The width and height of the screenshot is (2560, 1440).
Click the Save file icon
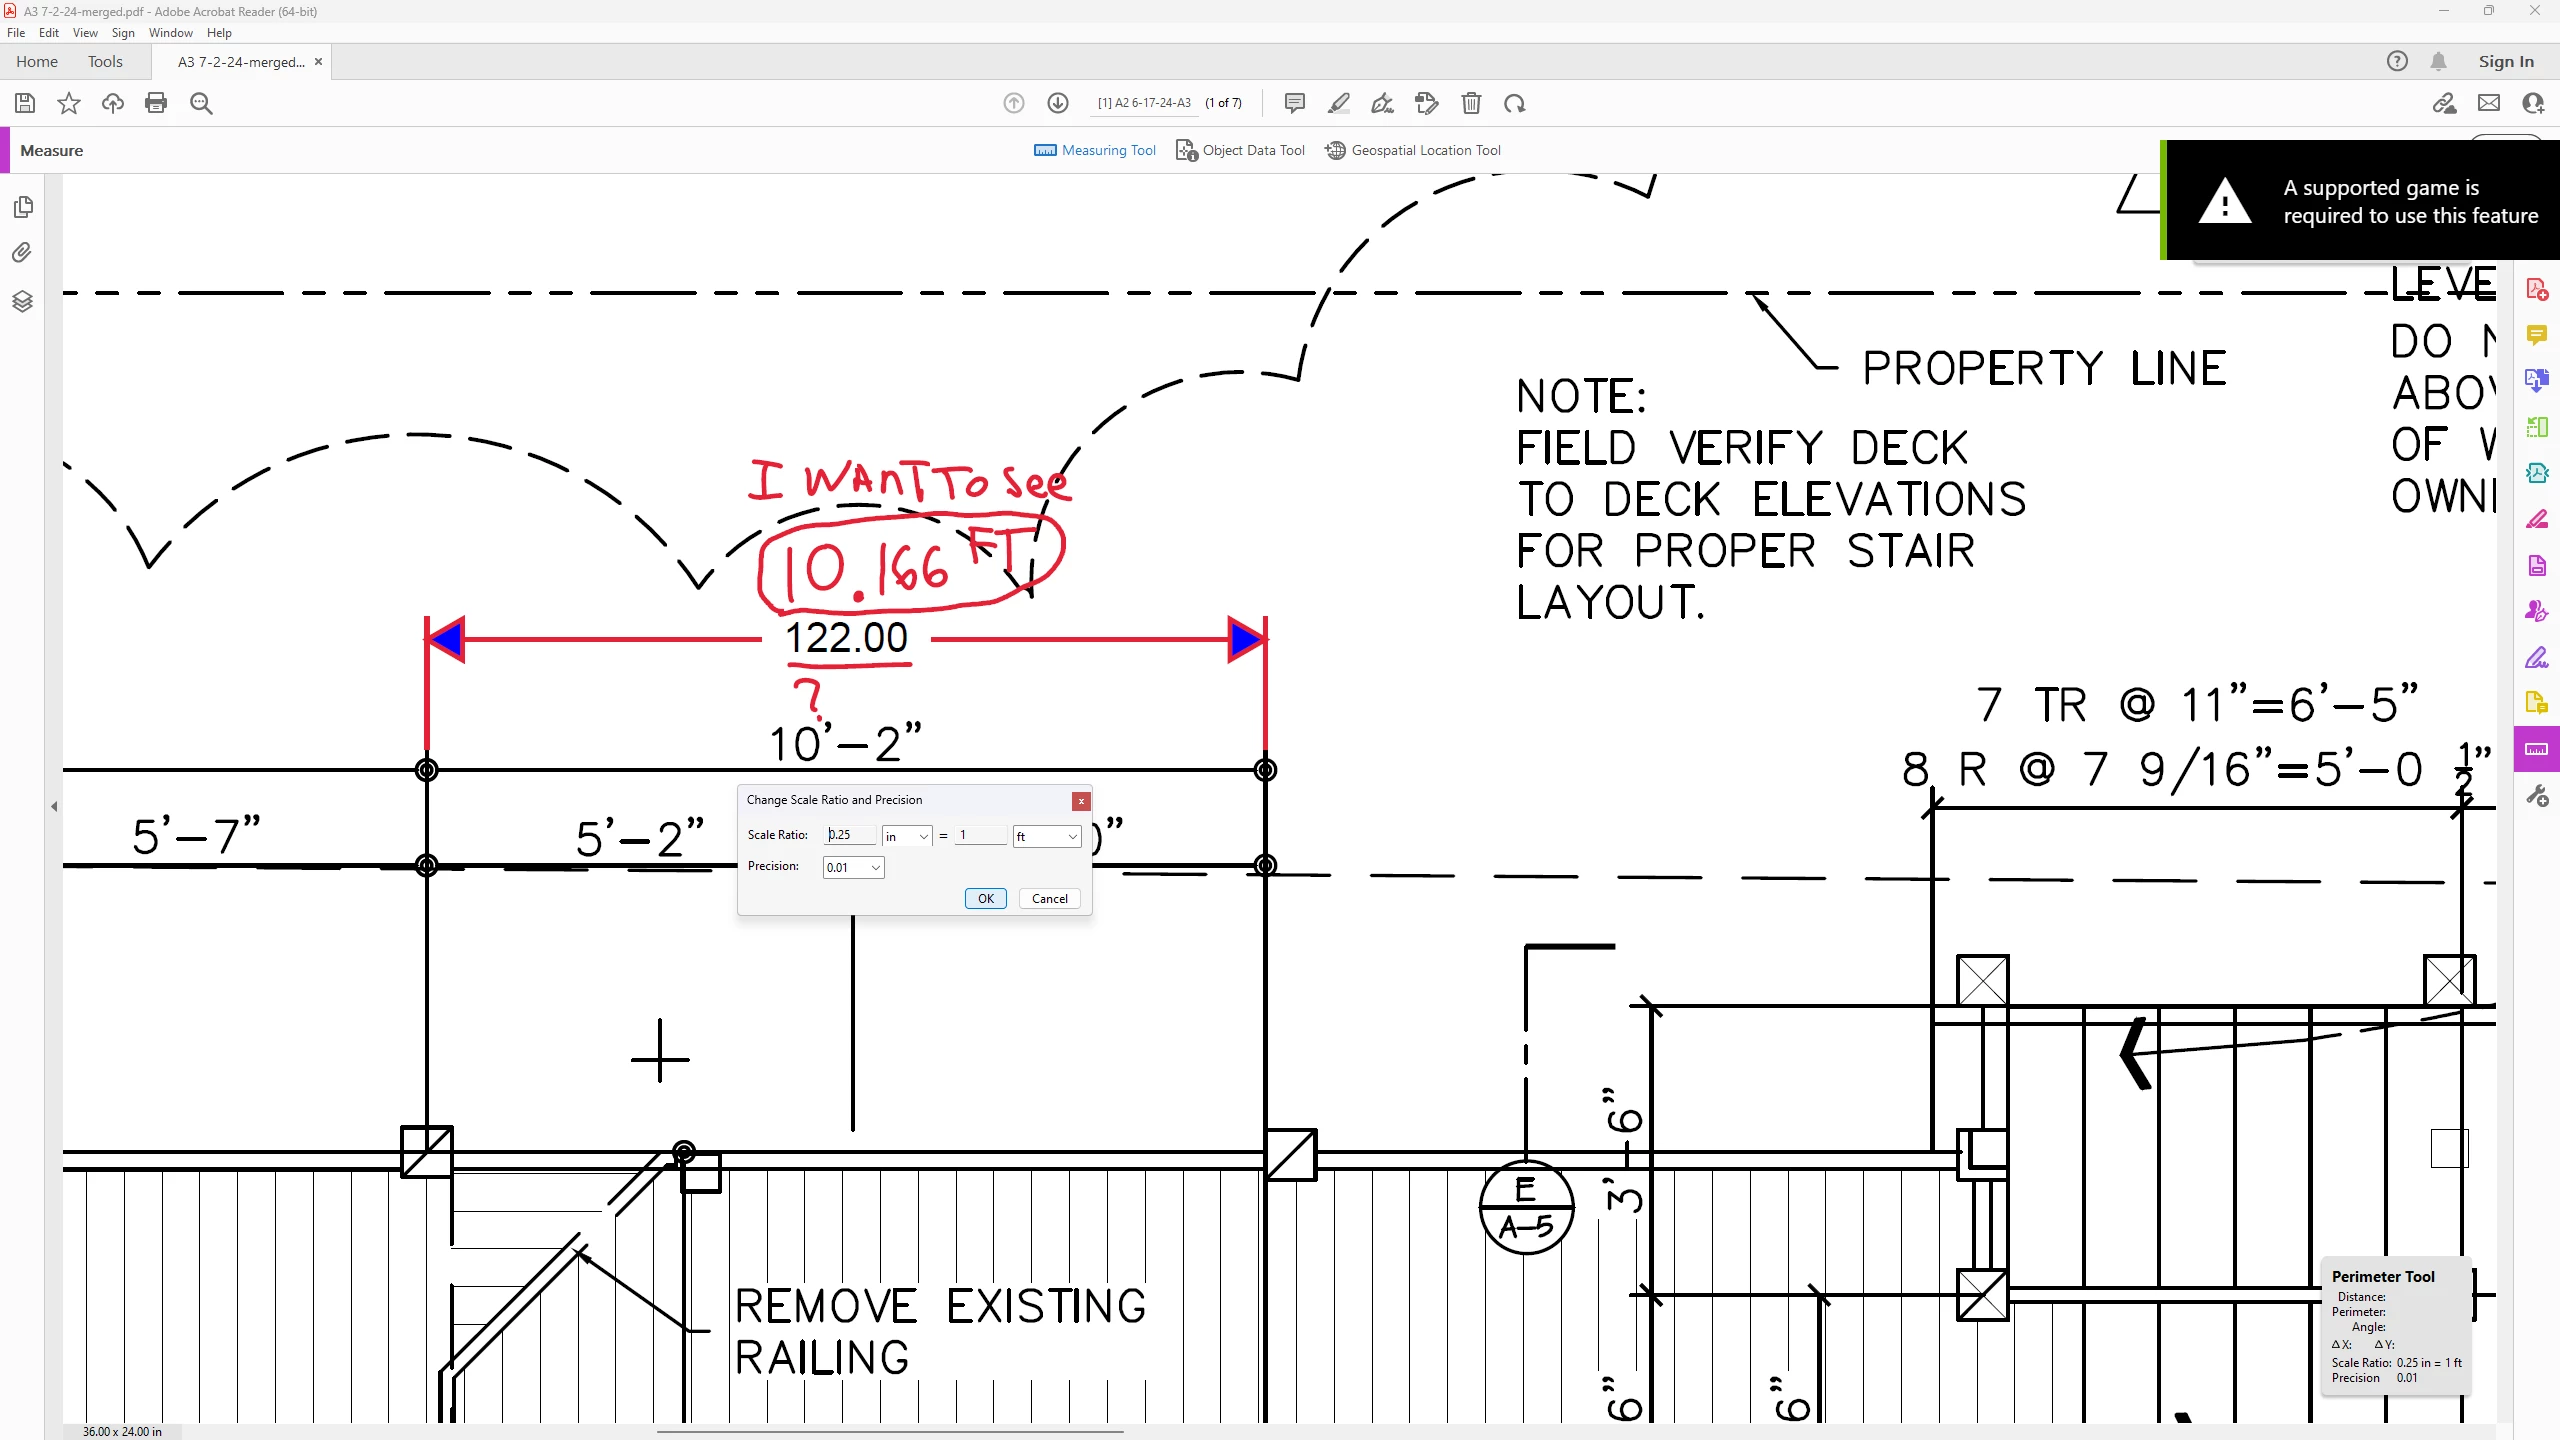coord(25,103)
